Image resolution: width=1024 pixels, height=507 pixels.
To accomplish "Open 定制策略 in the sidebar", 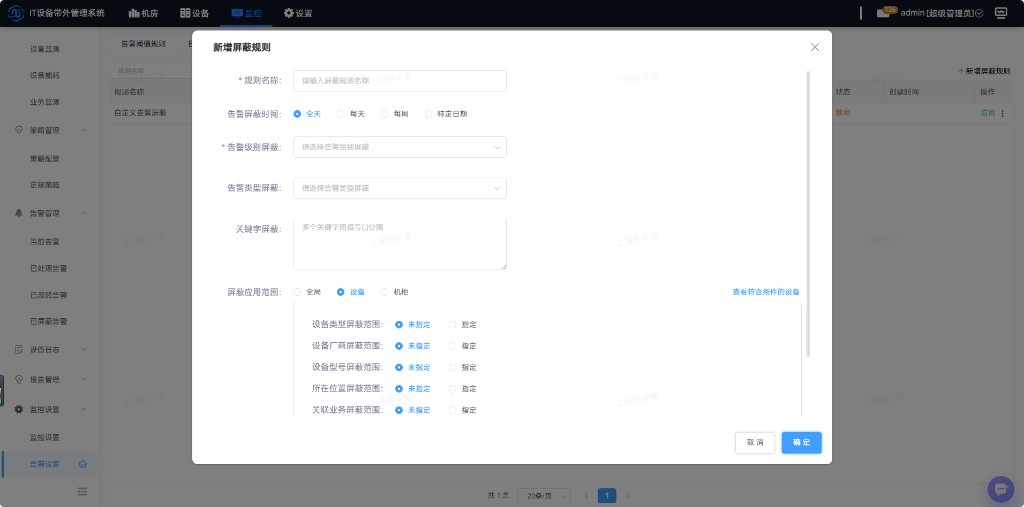I will [x=44, y=185].
